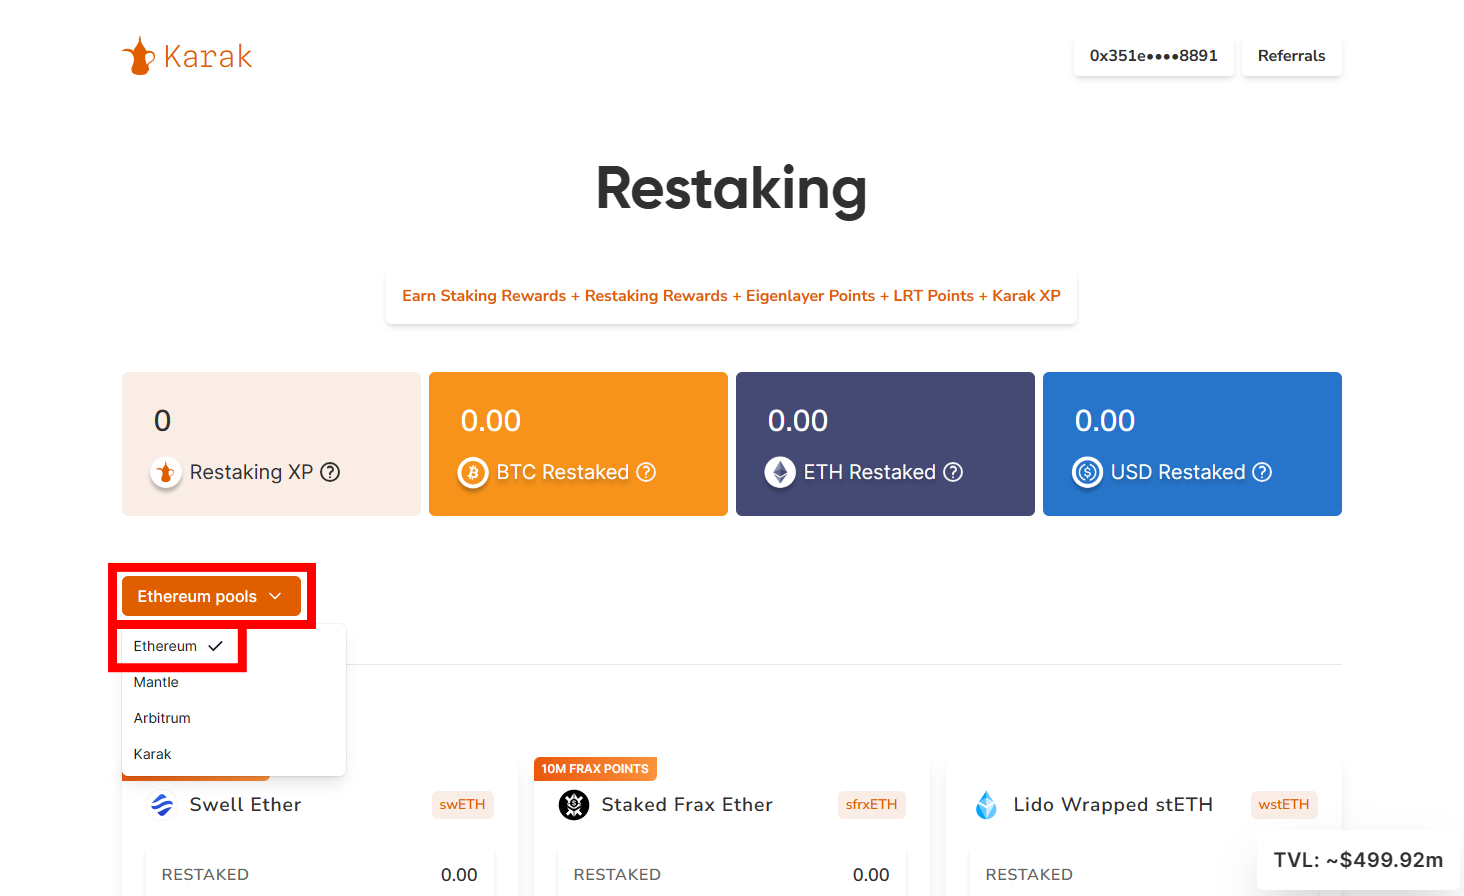Click the Staked Frax Ether icon
The height and width of the screenshot is (896, 1464).
pyautogui.click(x=574, y=805)
